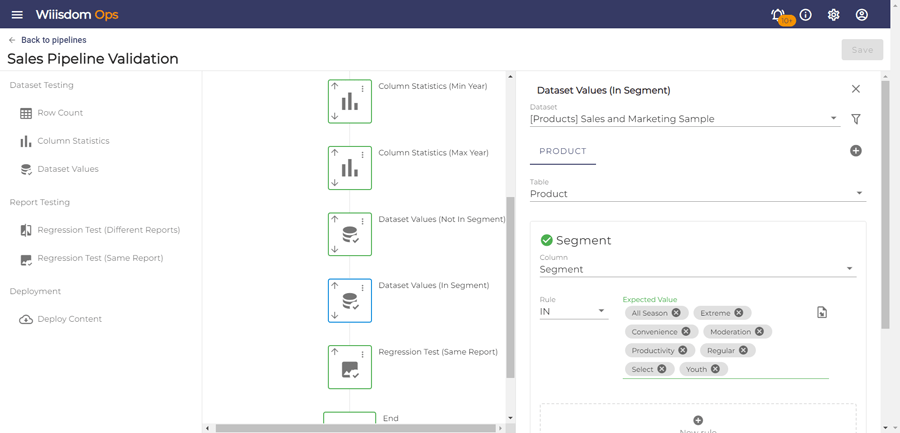Remove the Select chip
Viewport: 900px width, 433px height.
coord(662,369)
